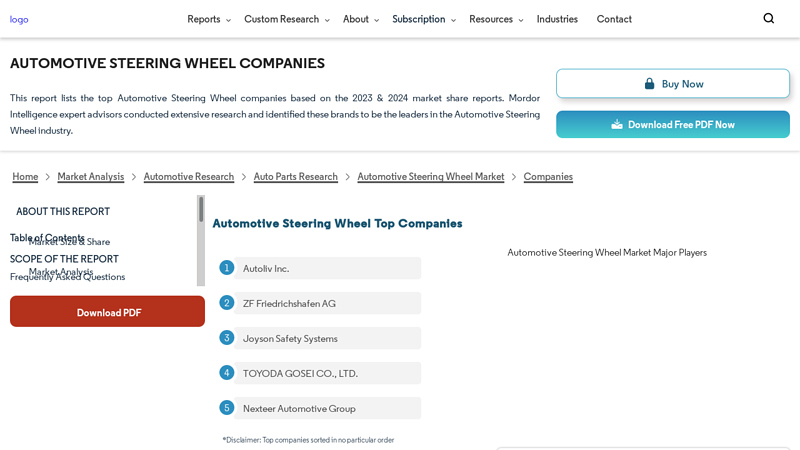Click number 1 badge beside Autoliv Inc.

(227, 268)
